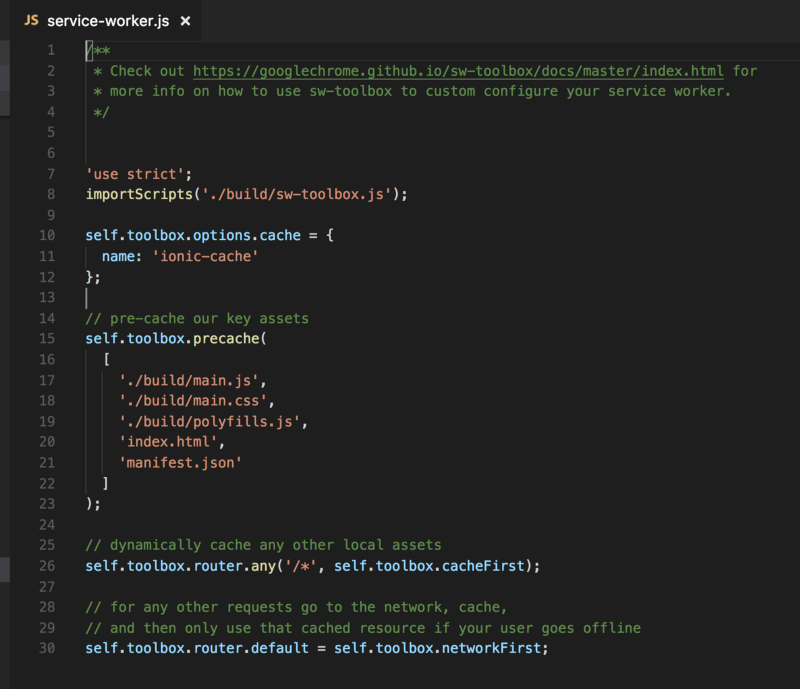Screen dimensions: 800x689
Task: Click the importScripts function call
Action: point(139,194)
